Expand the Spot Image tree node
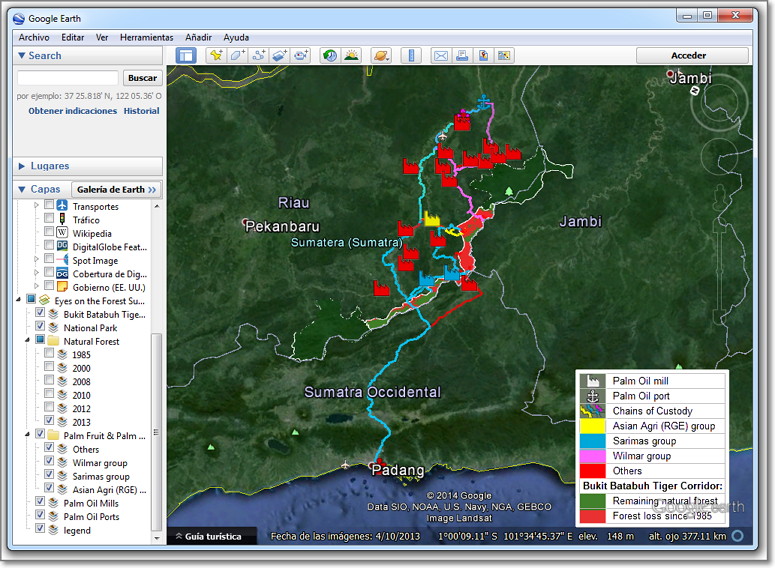 pos(36,259)
